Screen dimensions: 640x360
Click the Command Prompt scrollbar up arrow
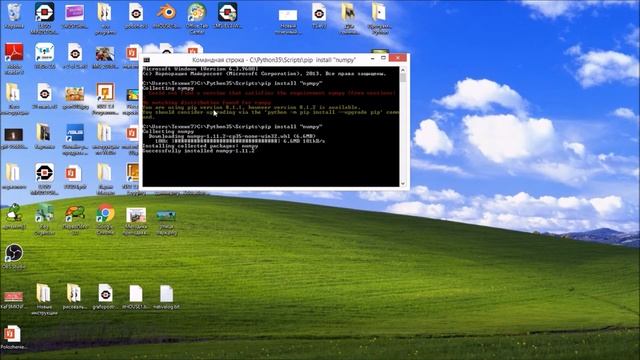click(403, 70)
